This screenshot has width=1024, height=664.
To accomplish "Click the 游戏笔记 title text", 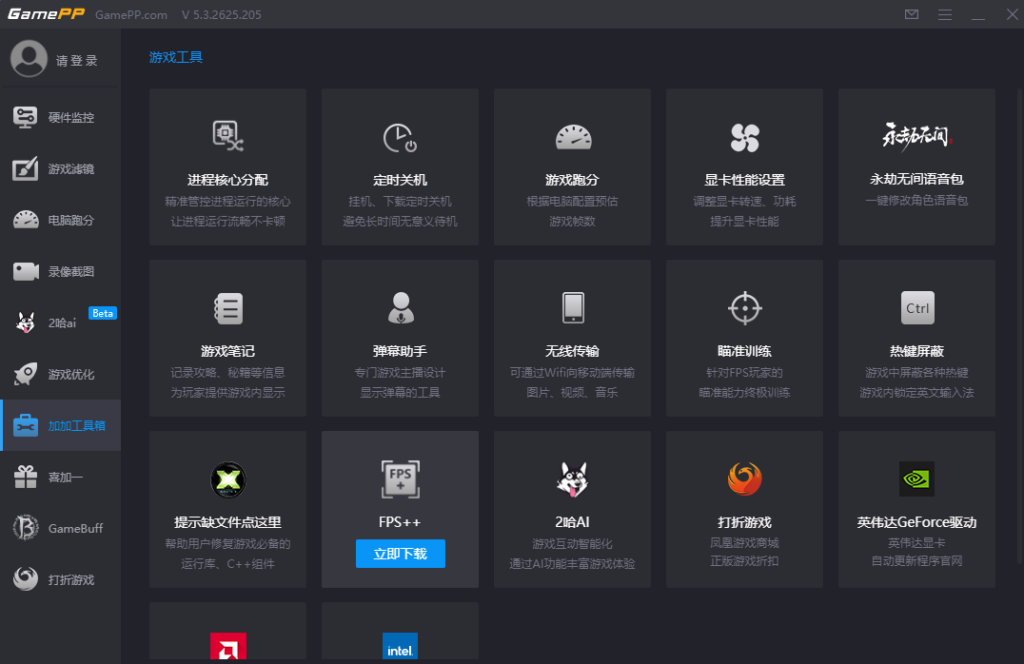I will tap(228, 351).
